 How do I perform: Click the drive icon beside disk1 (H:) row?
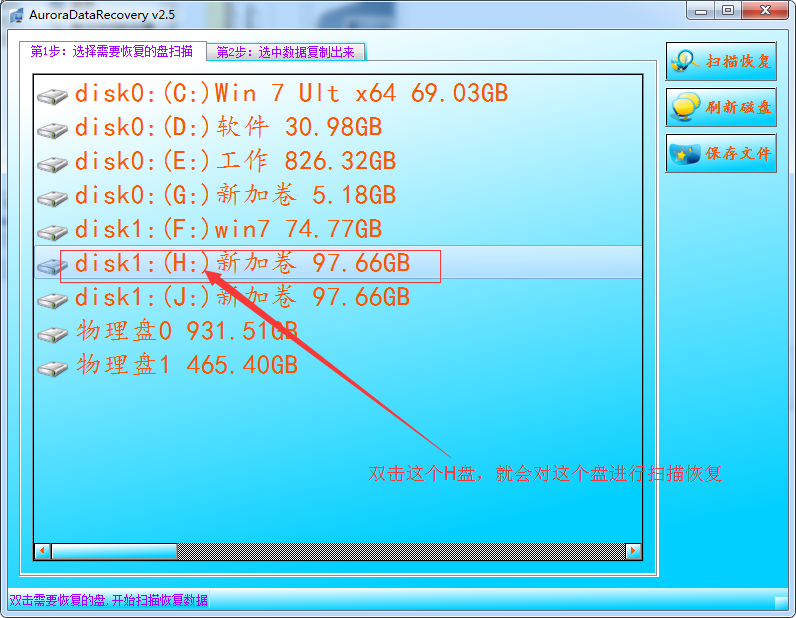coord(52,266)
